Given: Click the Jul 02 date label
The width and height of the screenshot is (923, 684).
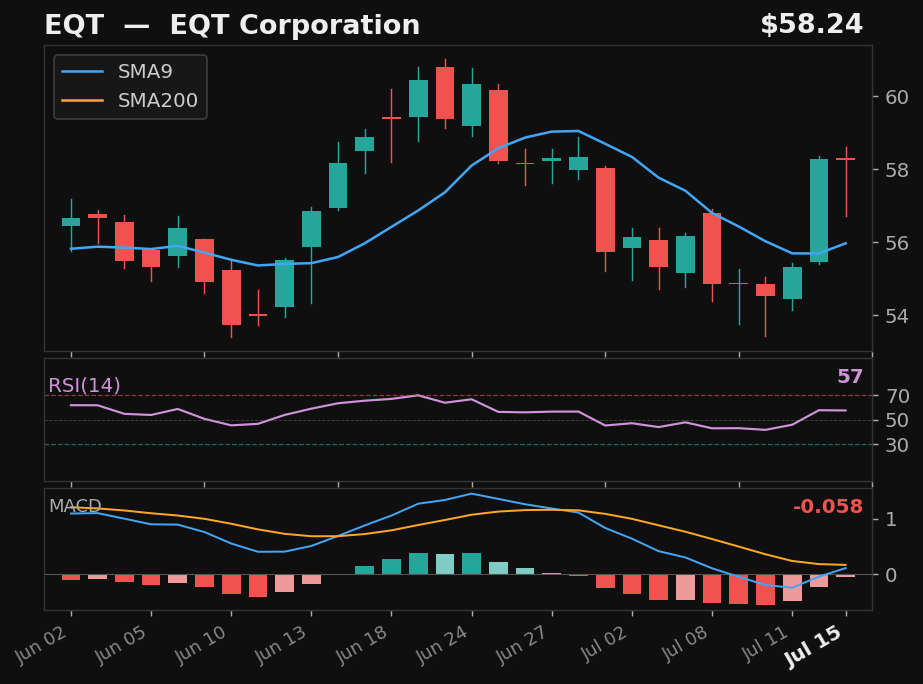Looking at the screenshot, I should (x=605, y=644).
